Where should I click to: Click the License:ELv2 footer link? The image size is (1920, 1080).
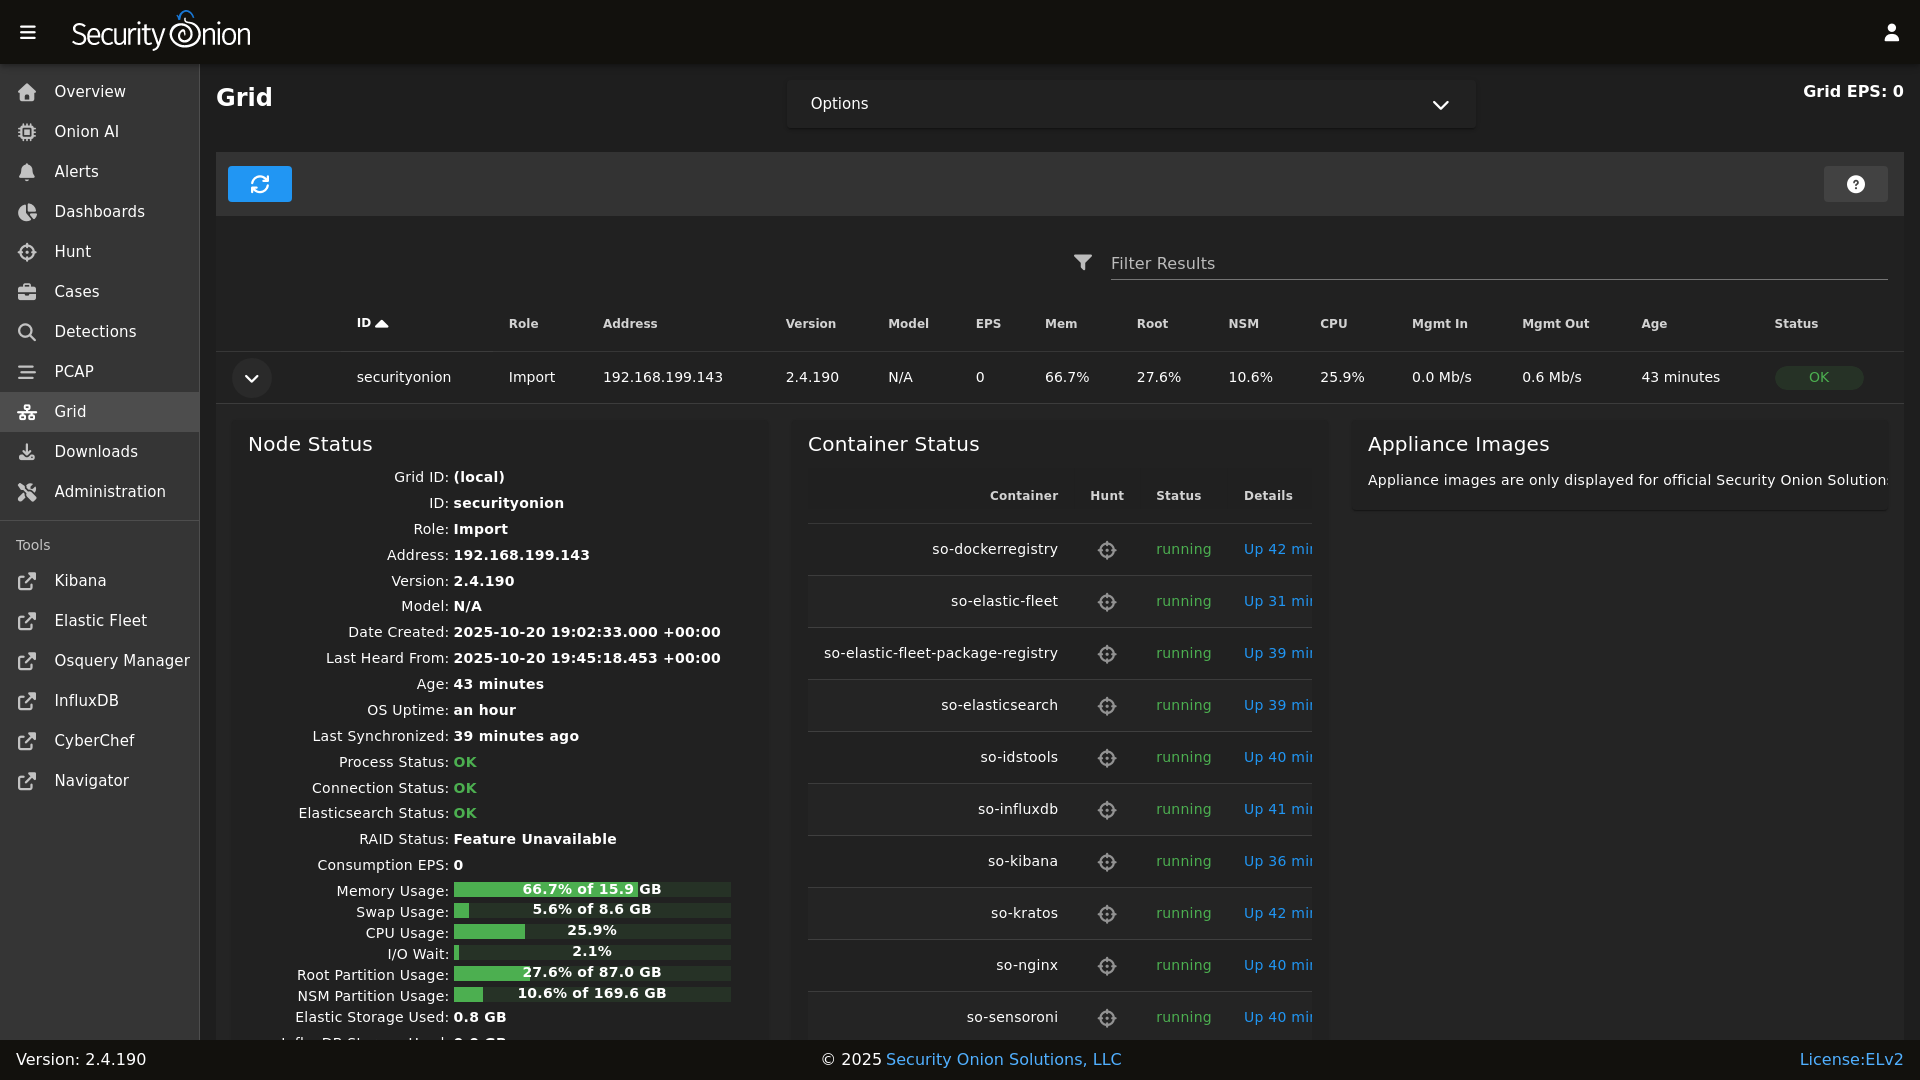[x=1850, y=1059]
